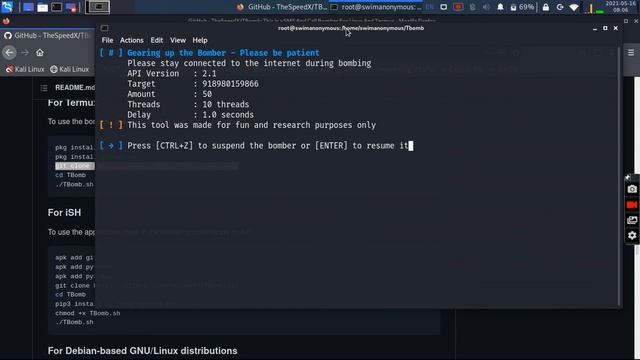This screenshot has width=640, height=360.
Task: Go back in Firefox
Action: [x=9, y=52]
